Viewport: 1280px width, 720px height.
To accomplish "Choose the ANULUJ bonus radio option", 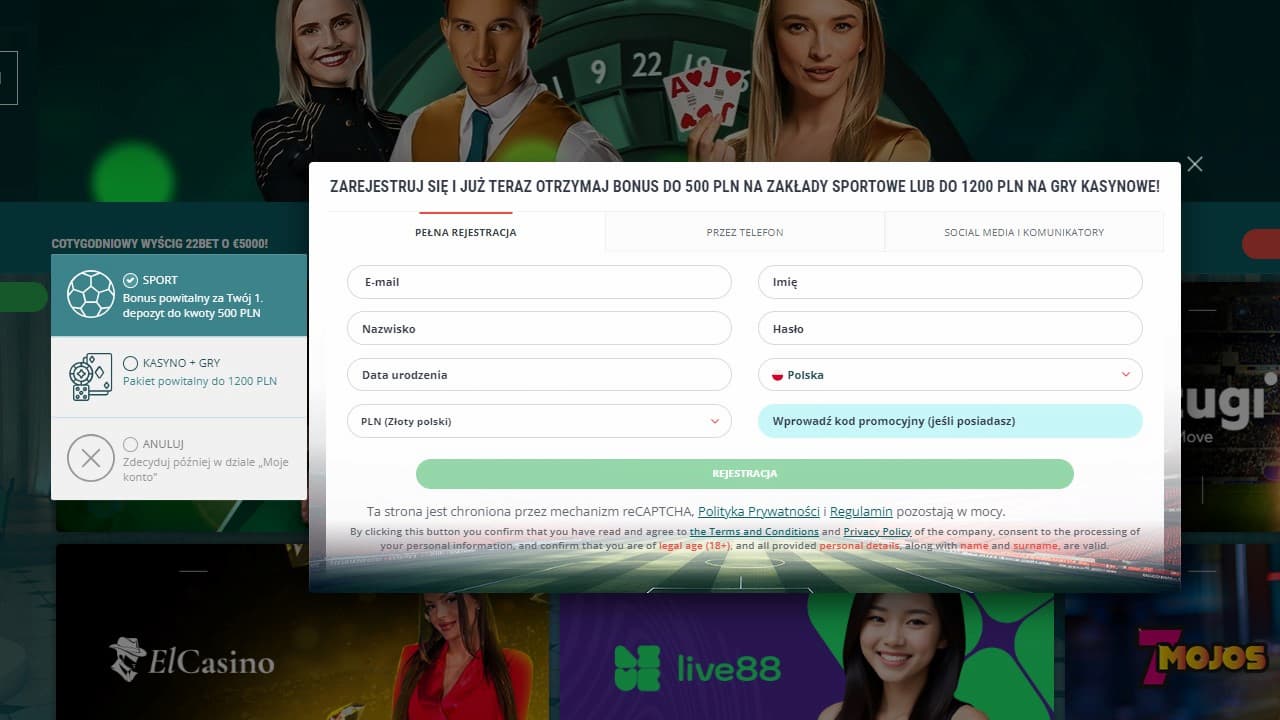I will (x=130, y=444).
